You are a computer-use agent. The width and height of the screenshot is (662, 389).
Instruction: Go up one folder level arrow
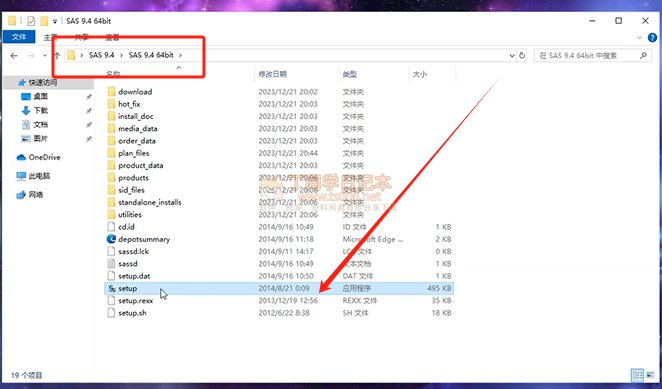click(57, 56)
